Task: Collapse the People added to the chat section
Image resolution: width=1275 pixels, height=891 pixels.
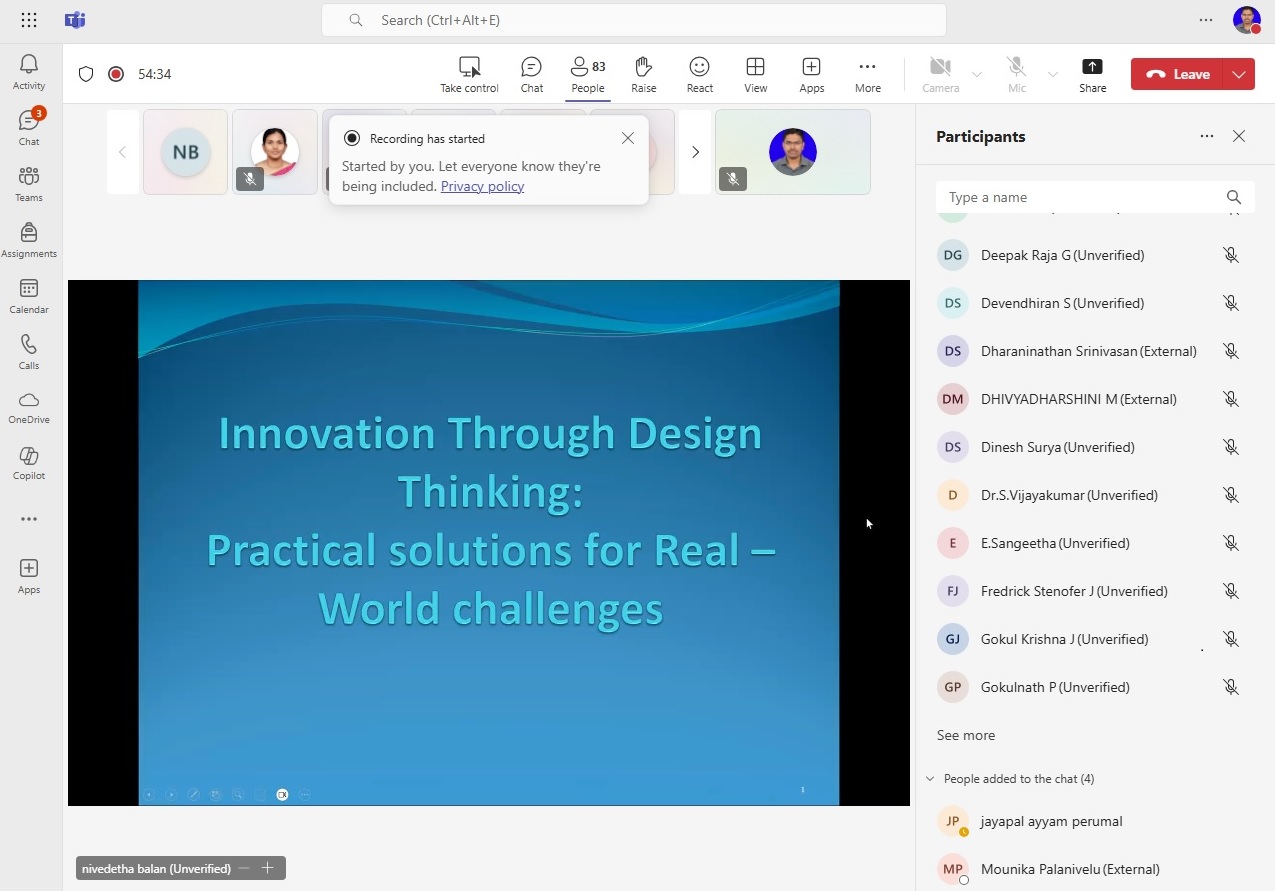Action: tap(930, 779)
